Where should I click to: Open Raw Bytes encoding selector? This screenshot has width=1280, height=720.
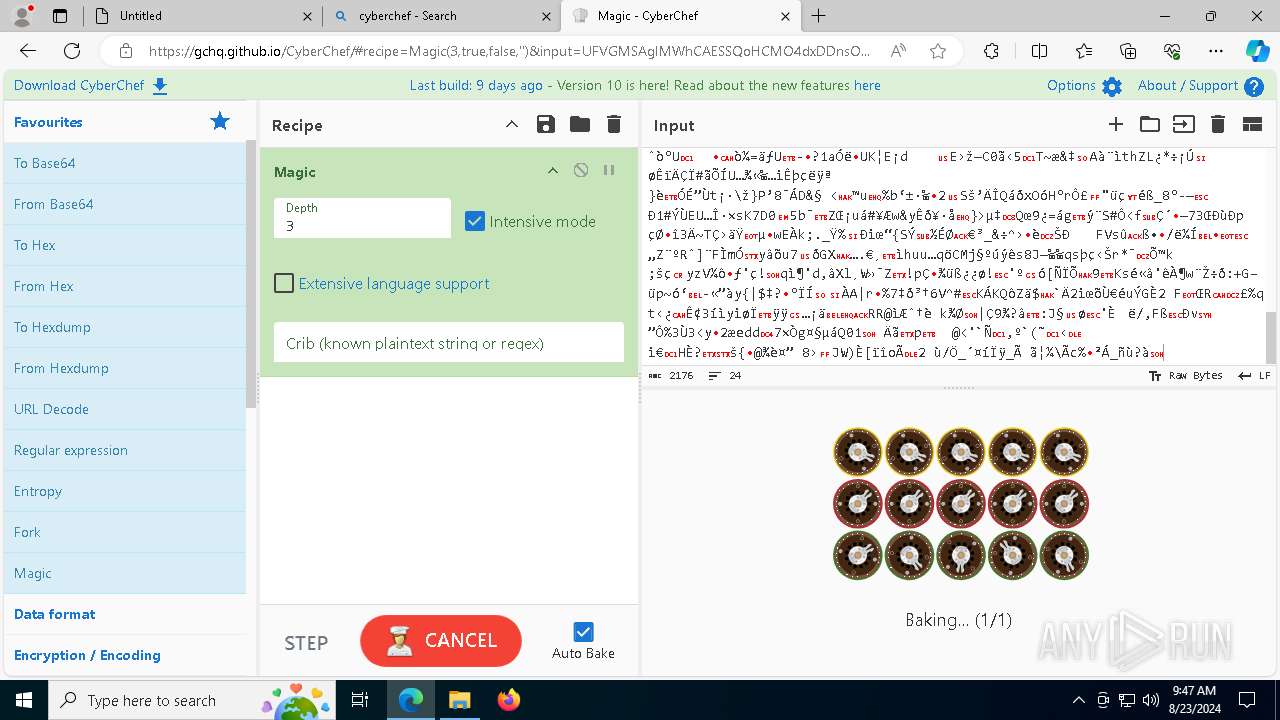pyautogui.click(x=1185, y=375)
